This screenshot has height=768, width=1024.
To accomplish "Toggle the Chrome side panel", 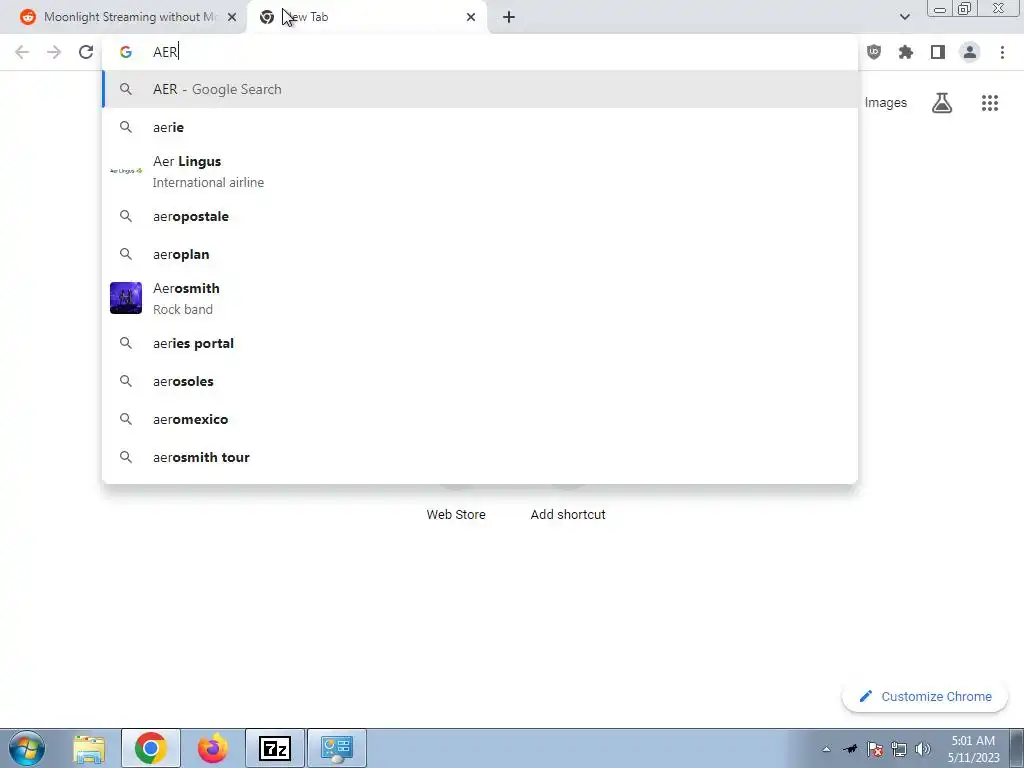I will (x=938, y=52).
